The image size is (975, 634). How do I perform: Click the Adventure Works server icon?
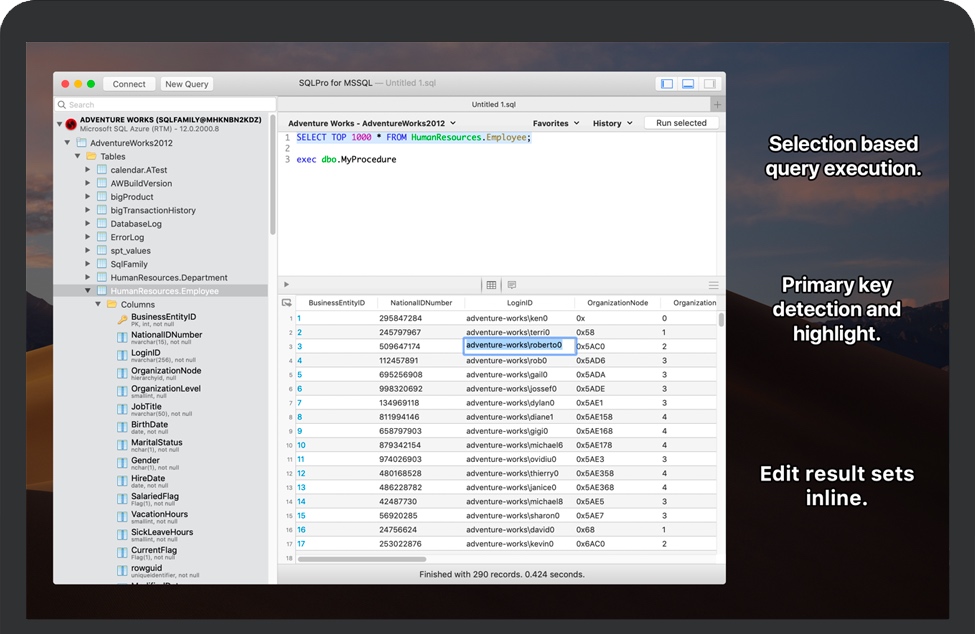[x=71, y=124]
